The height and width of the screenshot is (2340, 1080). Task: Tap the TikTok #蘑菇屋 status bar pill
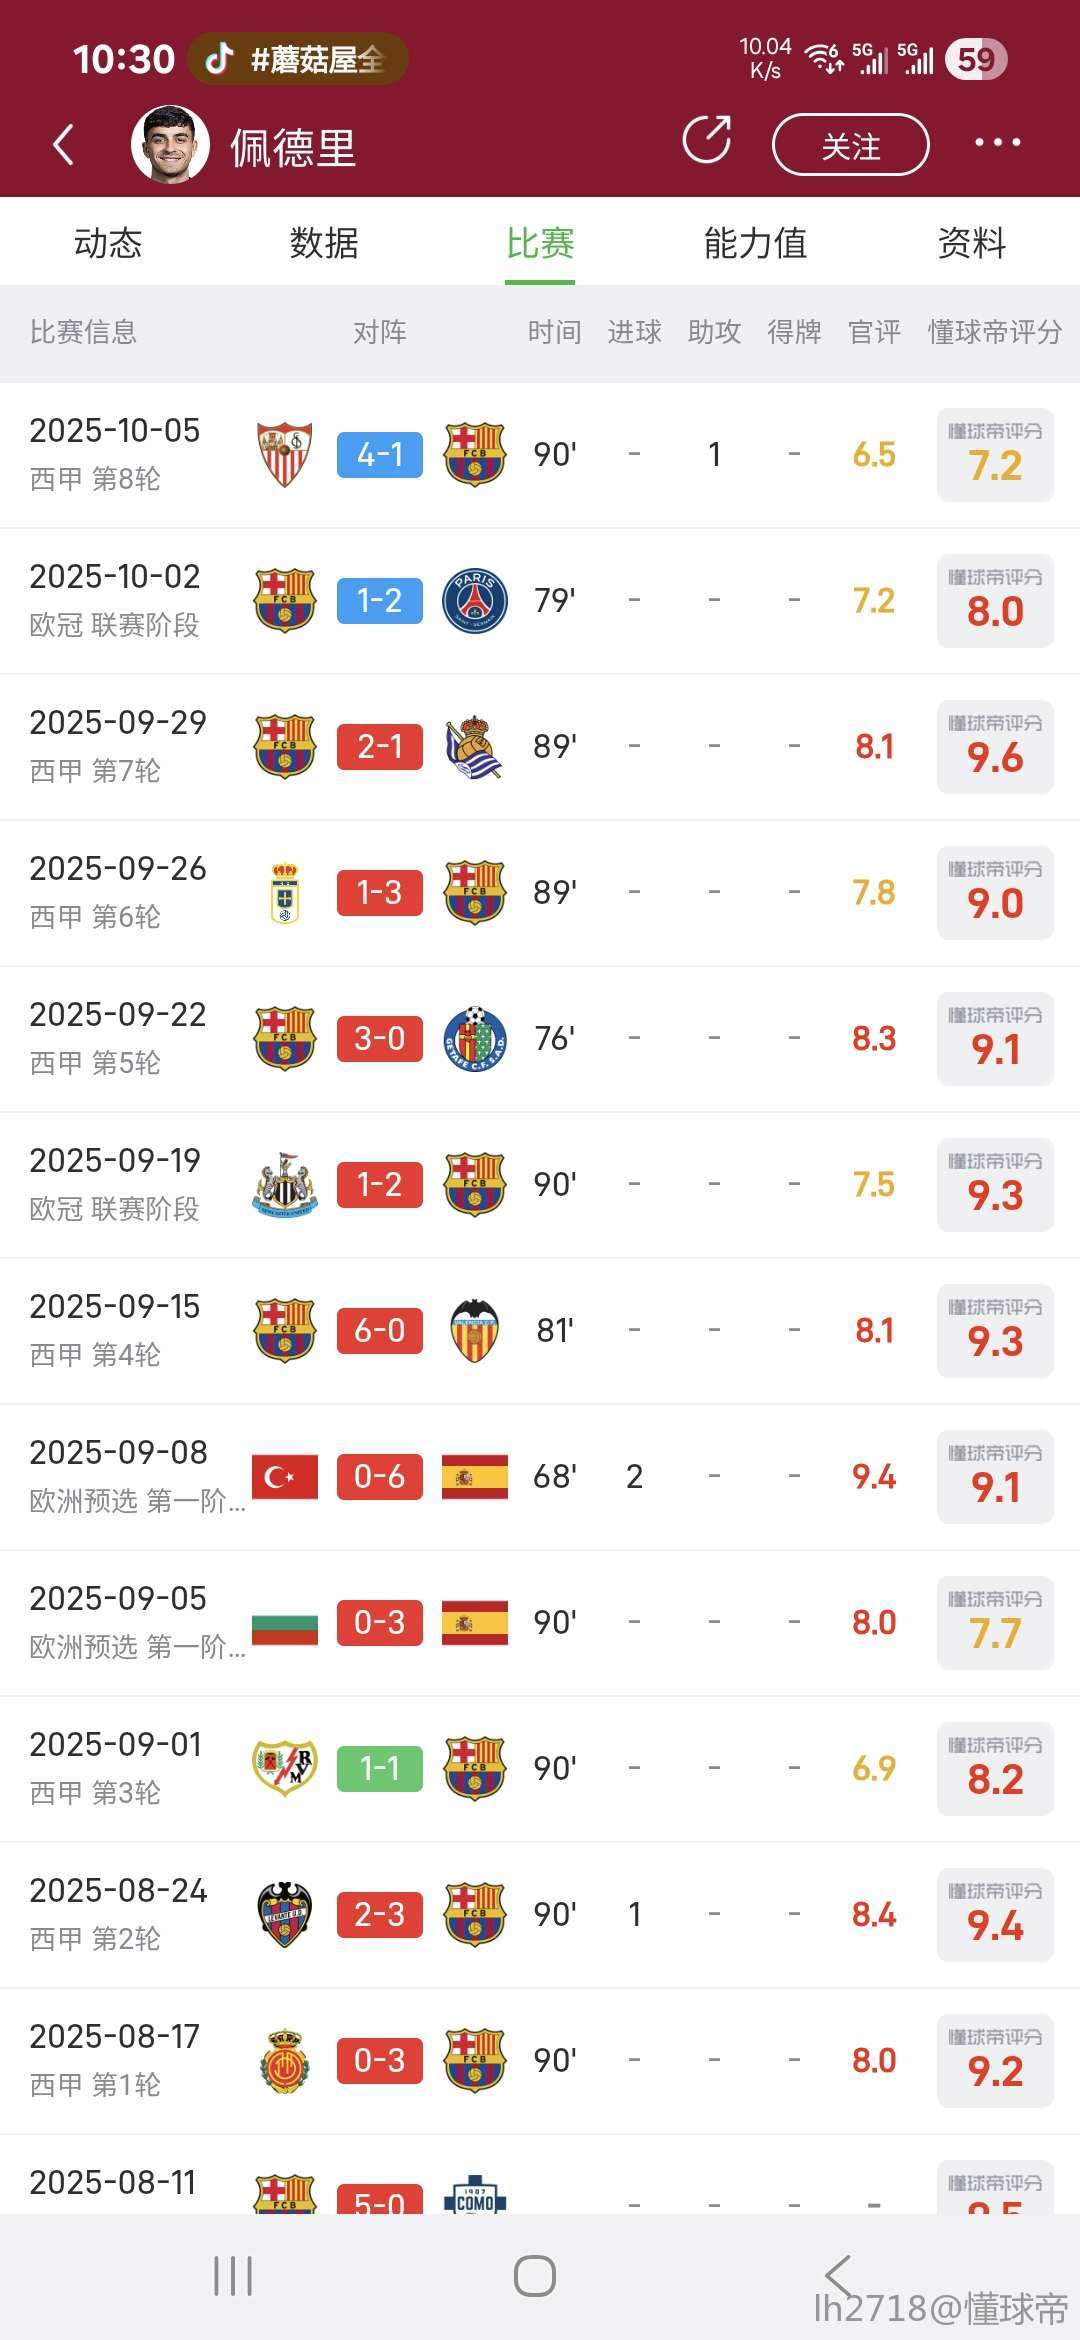click(298, 59)
